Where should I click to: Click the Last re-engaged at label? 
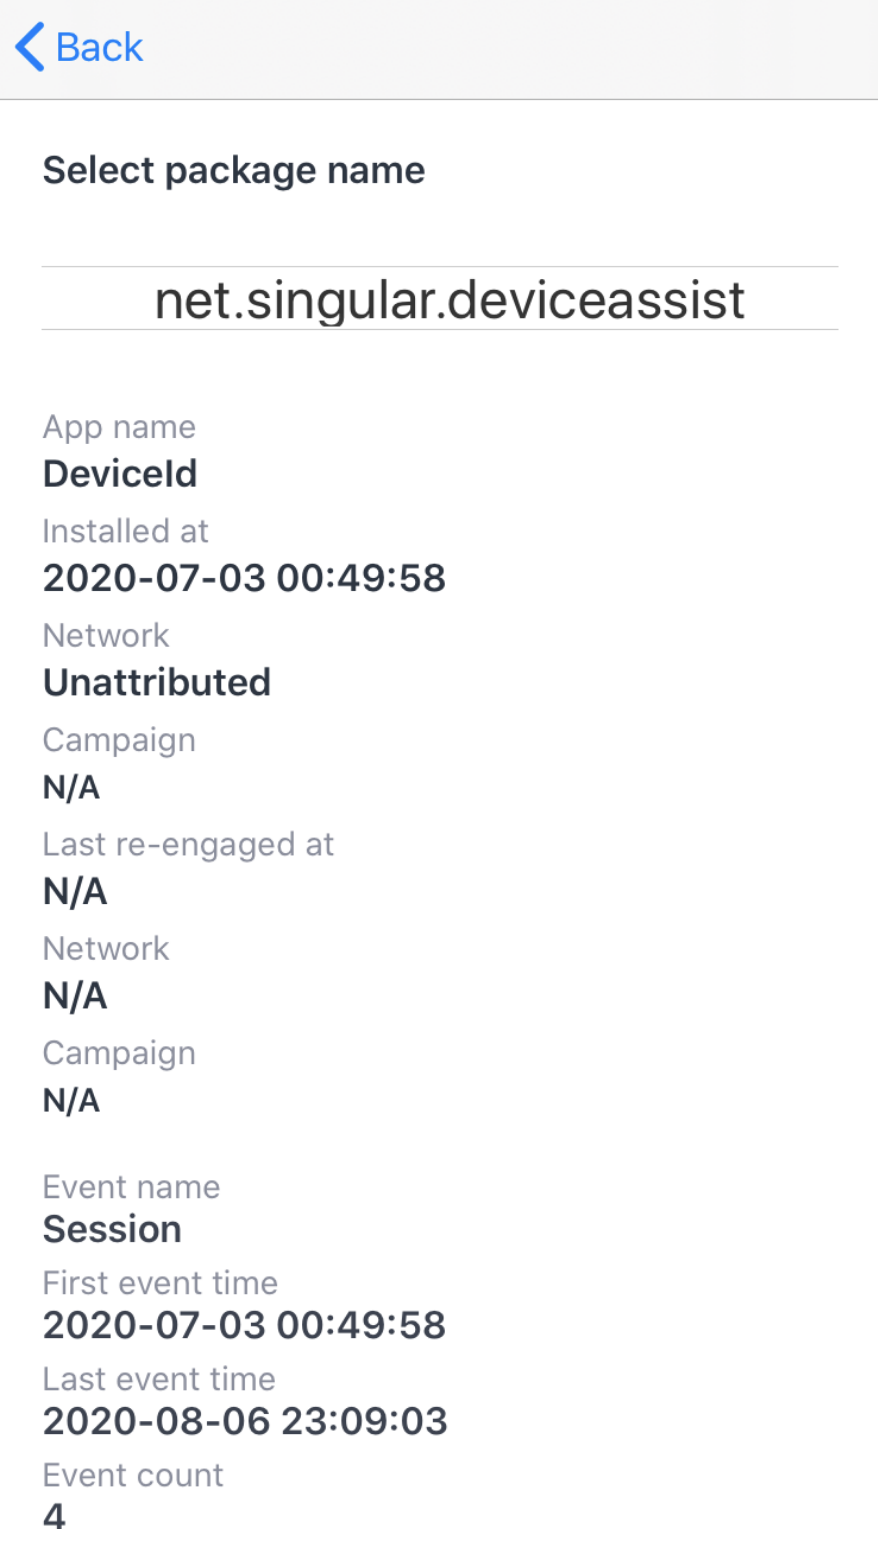point(188,844)
